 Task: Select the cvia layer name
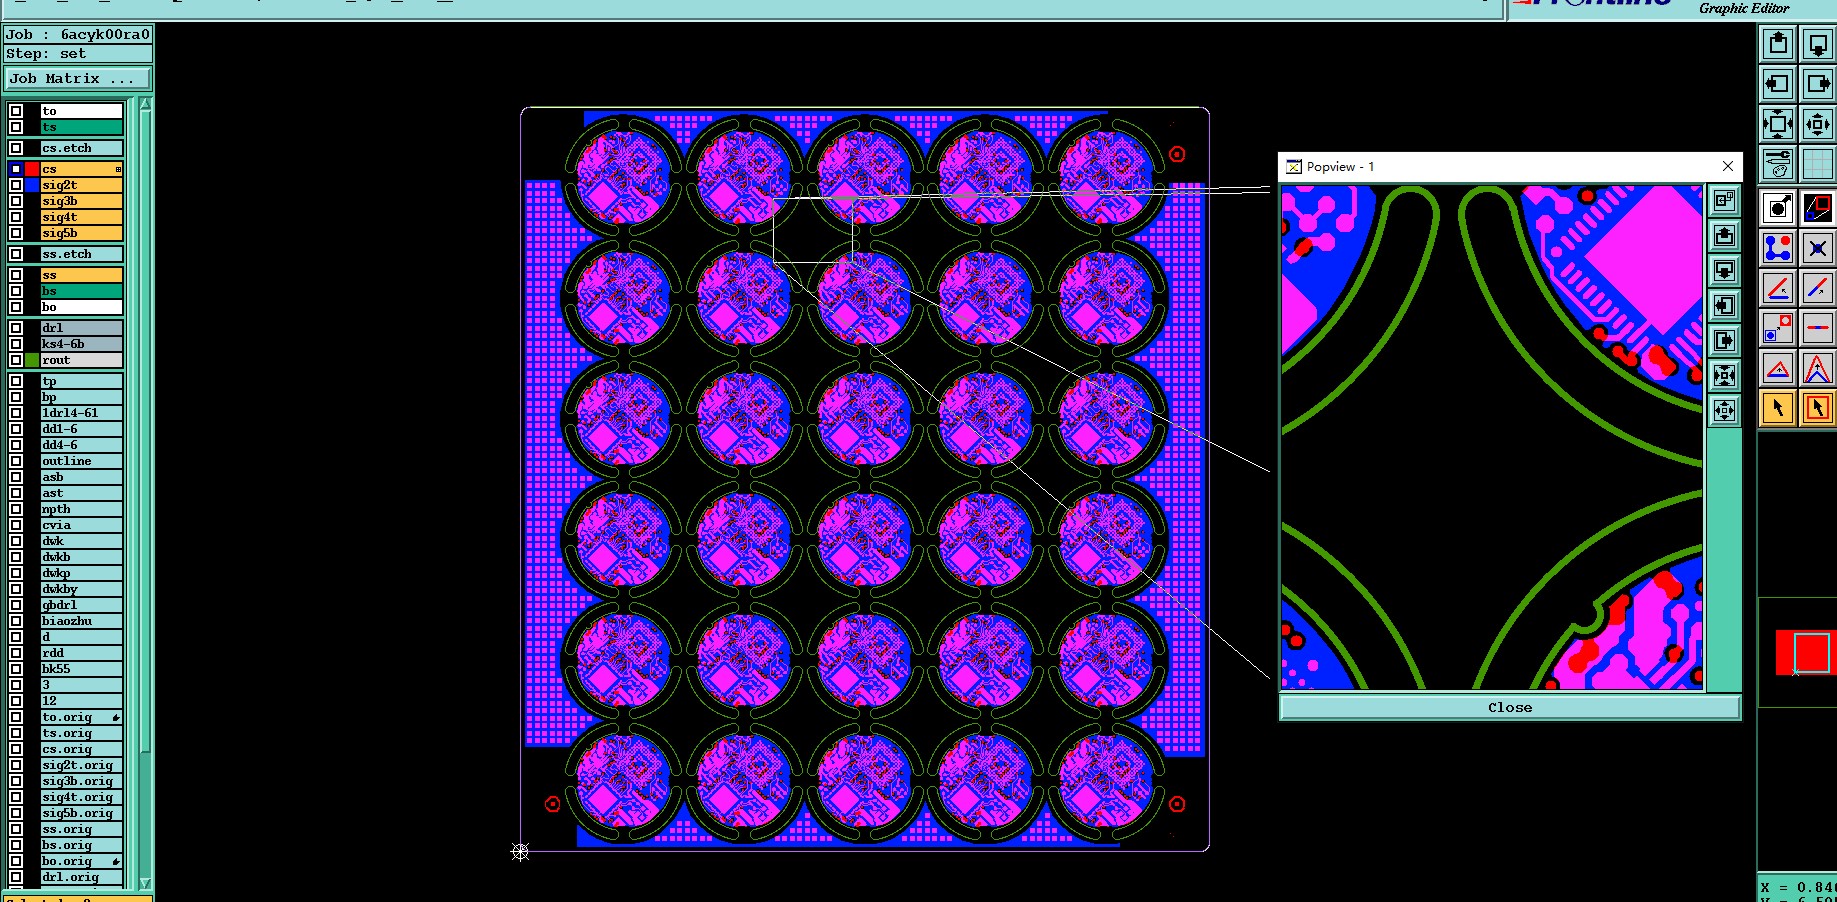pos(81,525)
